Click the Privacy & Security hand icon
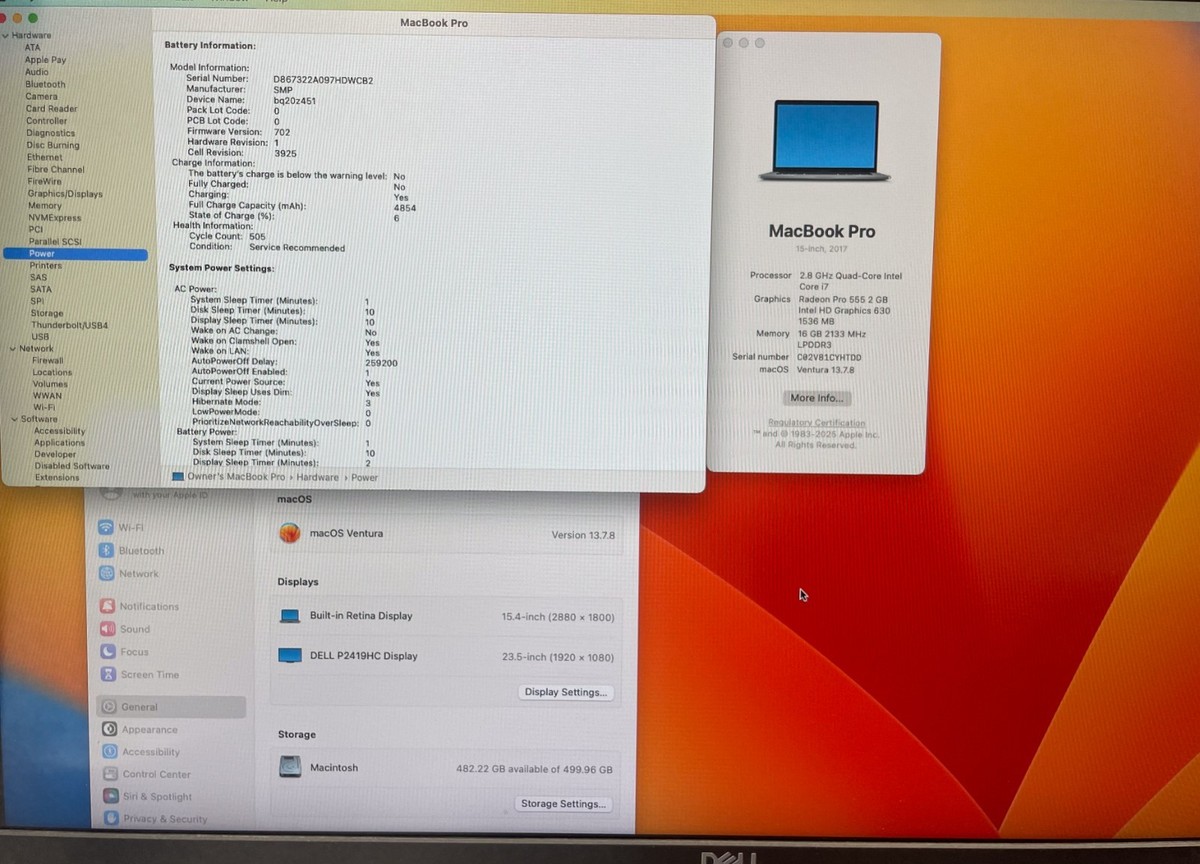The width and height of the screenshot is (1200, 864). click(x=113, y=818)
